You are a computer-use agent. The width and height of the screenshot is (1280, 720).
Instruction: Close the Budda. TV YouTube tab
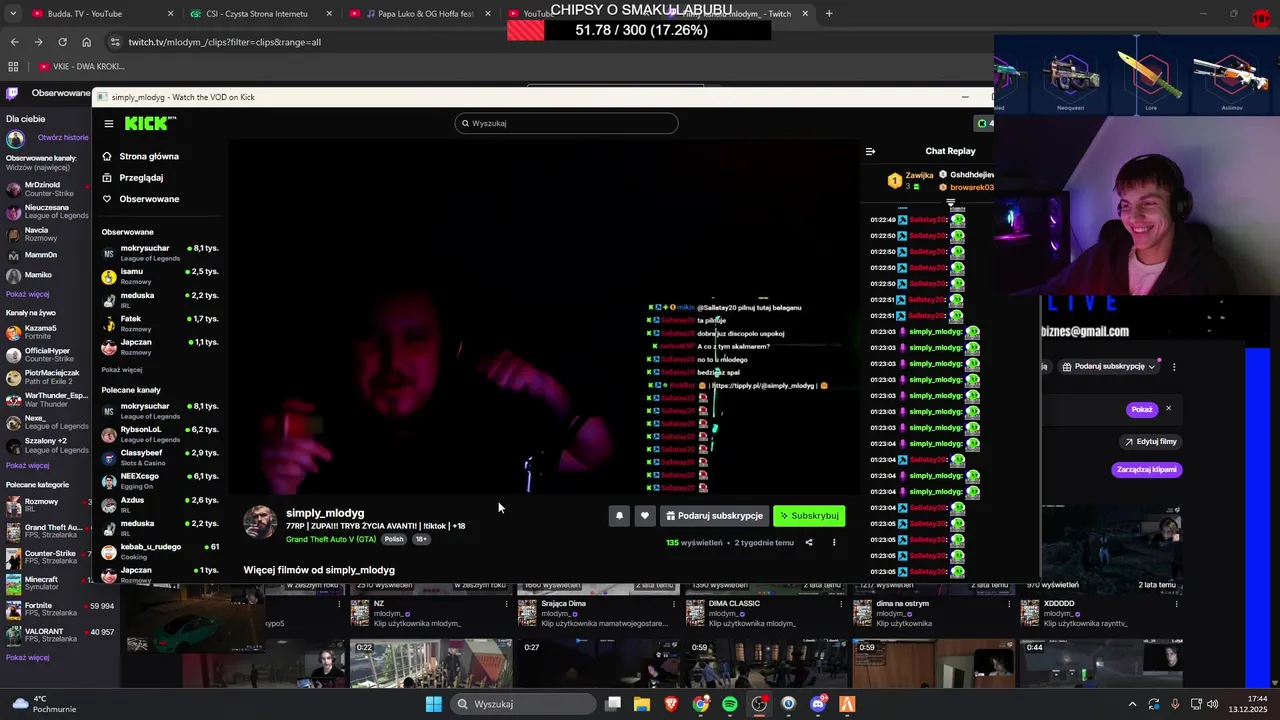tap(170, 14)
